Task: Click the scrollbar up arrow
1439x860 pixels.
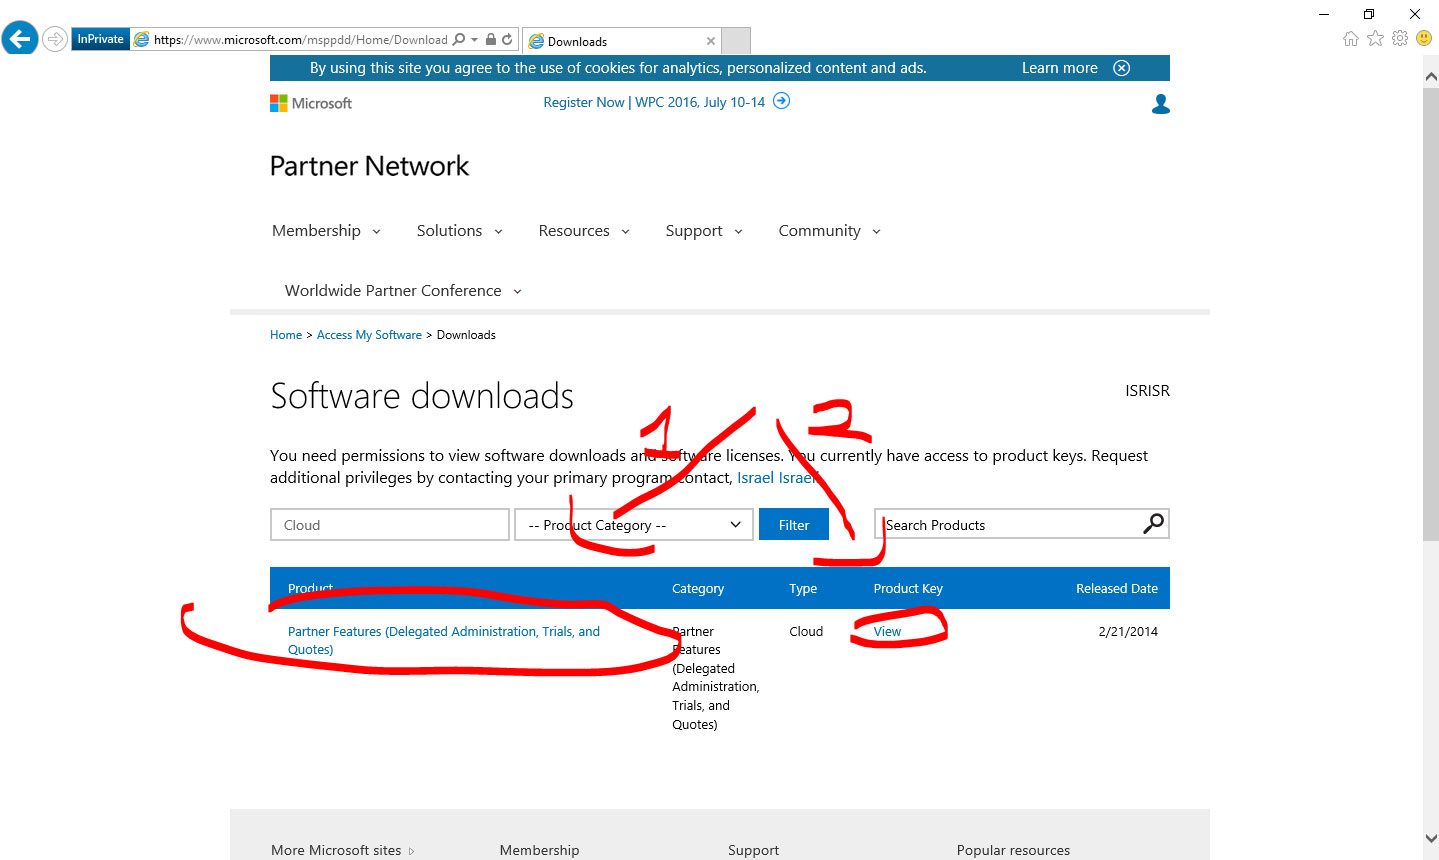Action: tap(1430, 75)
